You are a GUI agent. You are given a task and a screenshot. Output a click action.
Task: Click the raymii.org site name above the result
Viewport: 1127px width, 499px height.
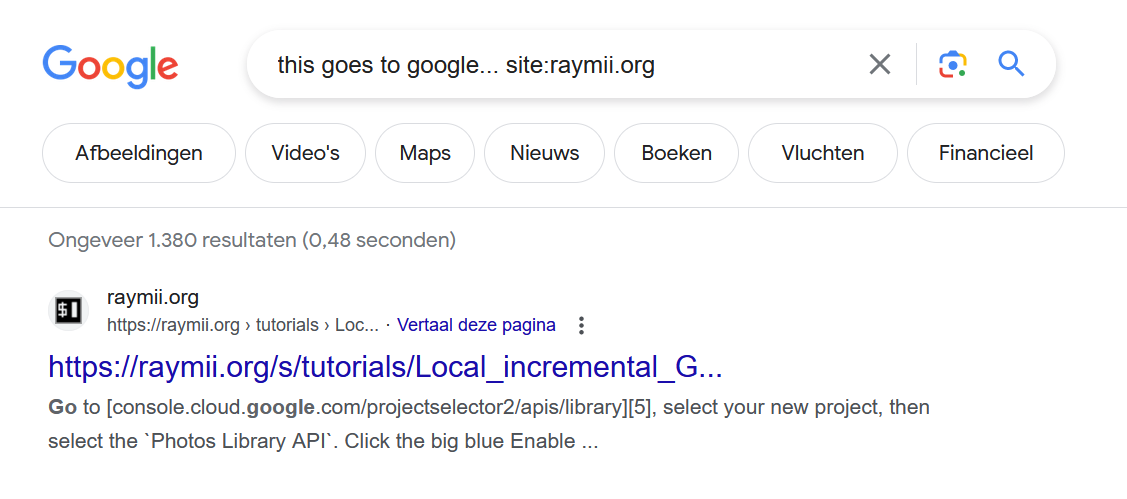tap(152, 297)
